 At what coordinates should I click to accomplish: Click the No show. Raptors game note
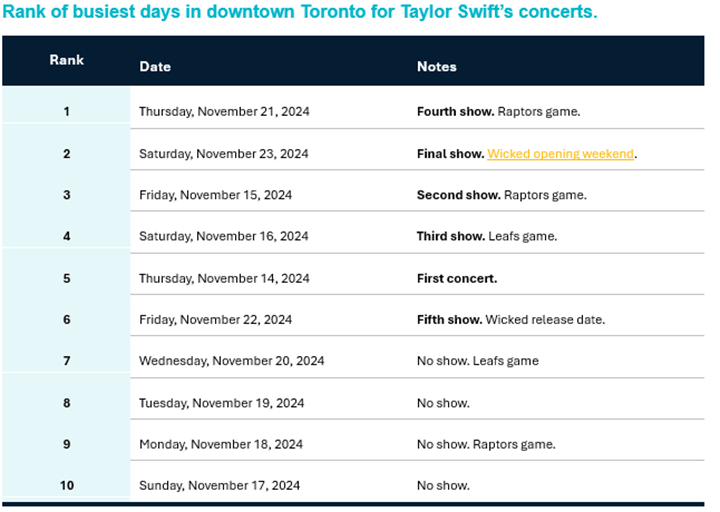[486, 444]
